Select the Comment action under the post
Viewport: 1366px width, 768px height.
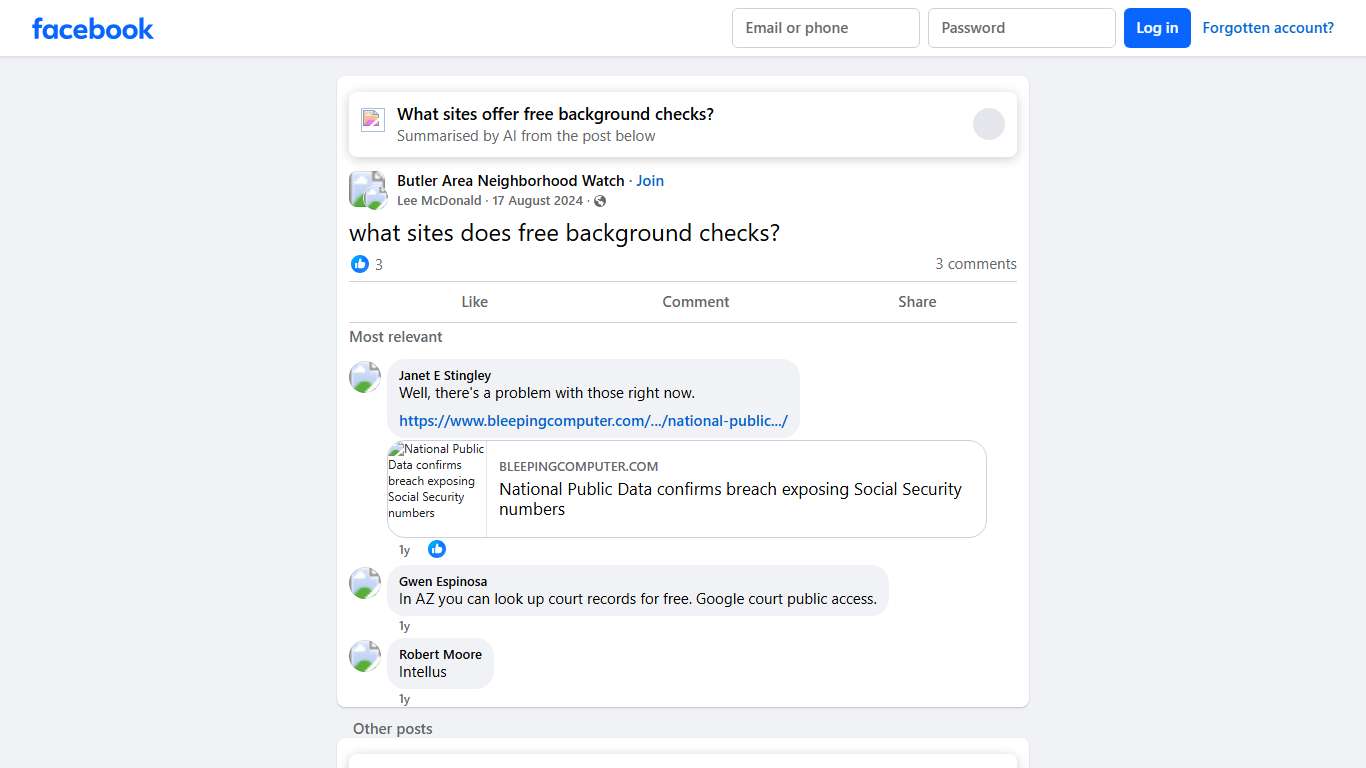click(x=695, y=301)
